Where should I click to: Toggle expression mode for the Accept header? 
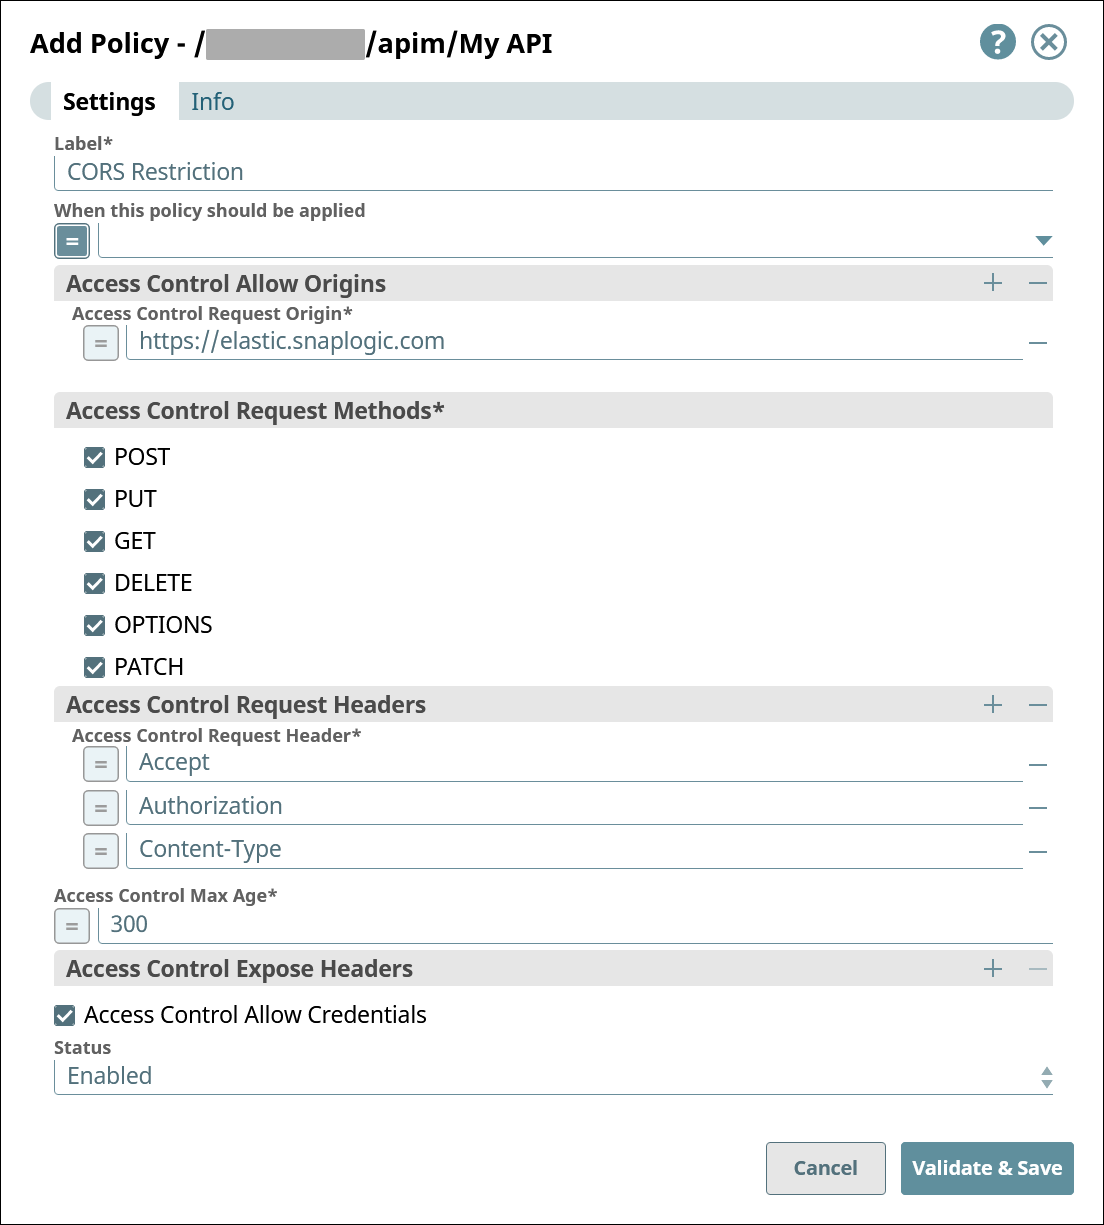[x=101, y=763]
